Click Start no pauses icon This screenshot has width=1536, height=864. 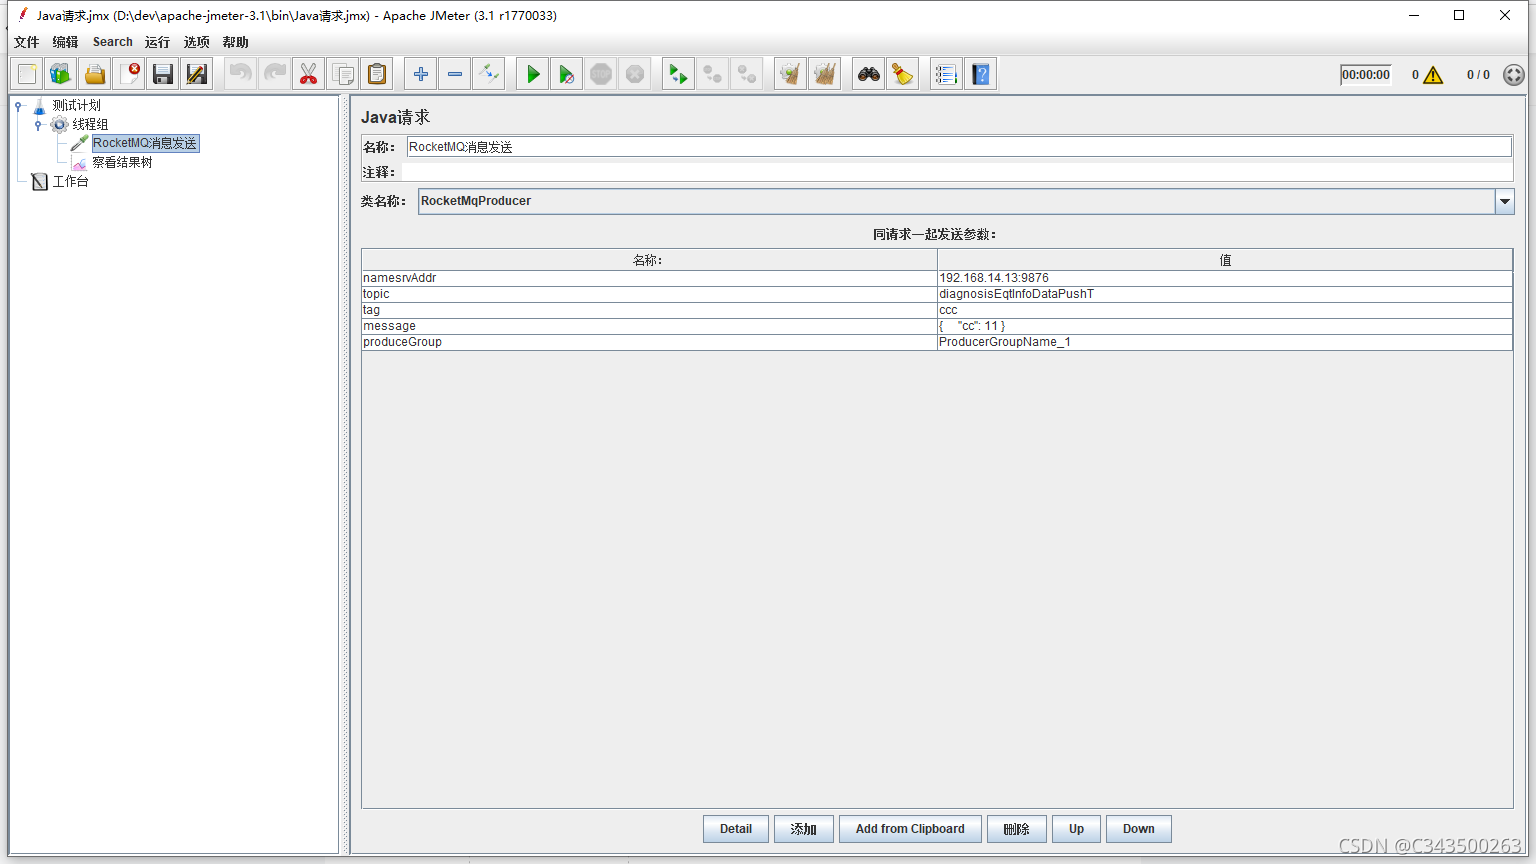tap(566, 74)
